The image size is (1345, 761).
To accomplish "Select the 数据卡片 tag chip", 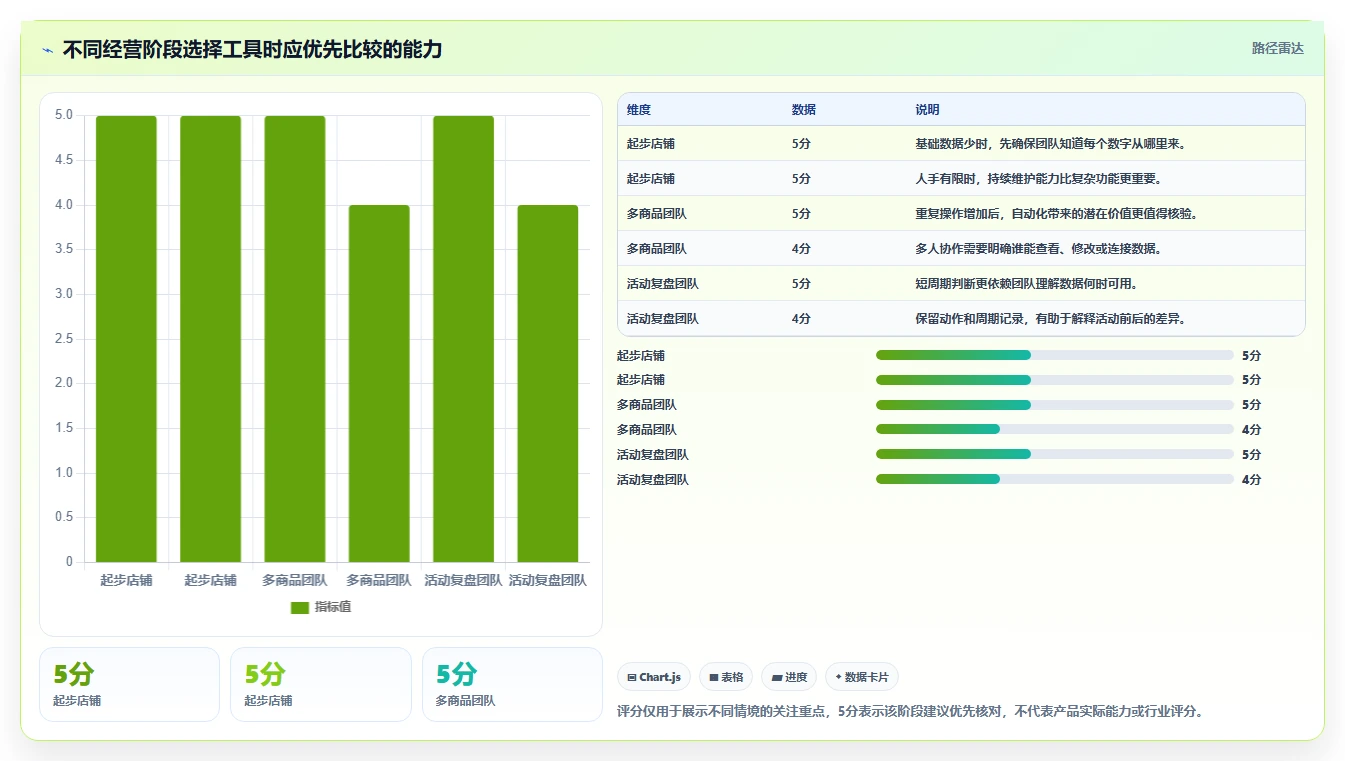I will (x=861, y=677).
